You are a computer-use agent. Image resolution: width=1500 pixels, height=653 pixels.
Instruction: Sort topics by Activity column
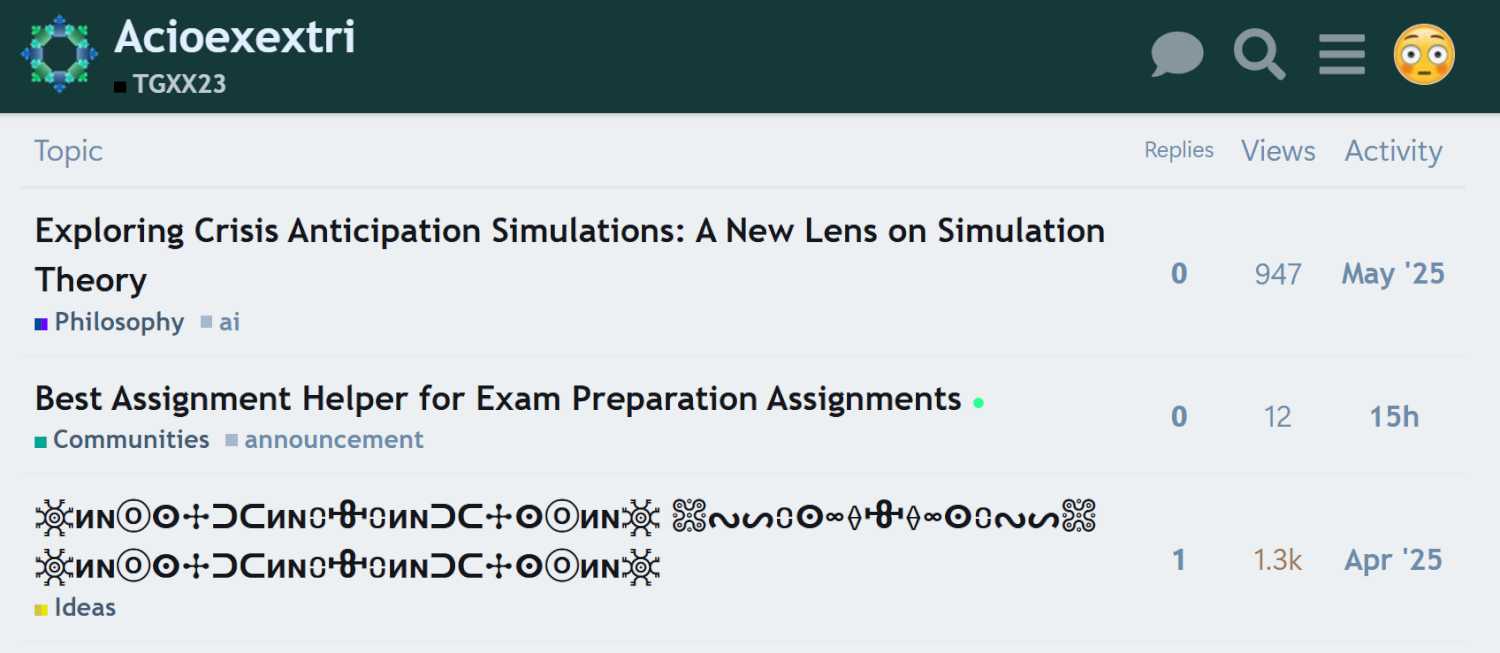pyautogui.click(x=1393, y=151)
